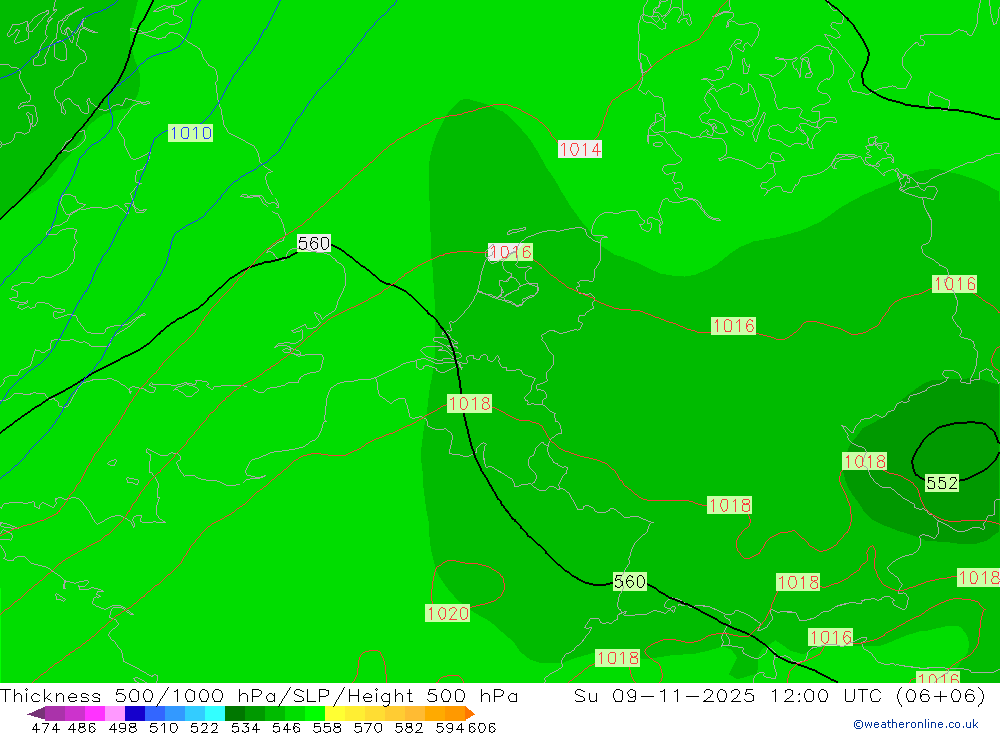Select the 552 height contour label
1000x733 pixels.
coord(942,483)
